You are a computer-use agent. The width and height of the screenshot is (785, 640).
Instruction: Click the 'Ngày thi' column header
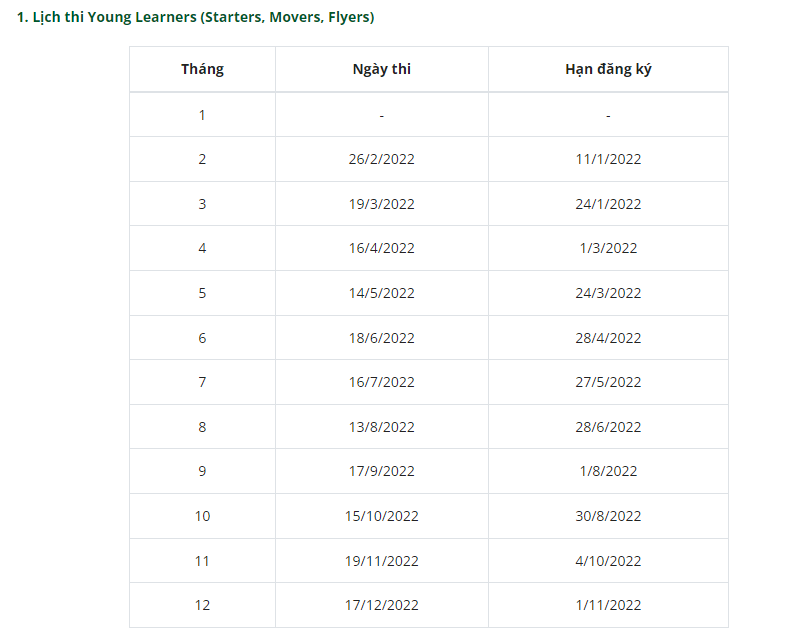(x=381, y=69)
